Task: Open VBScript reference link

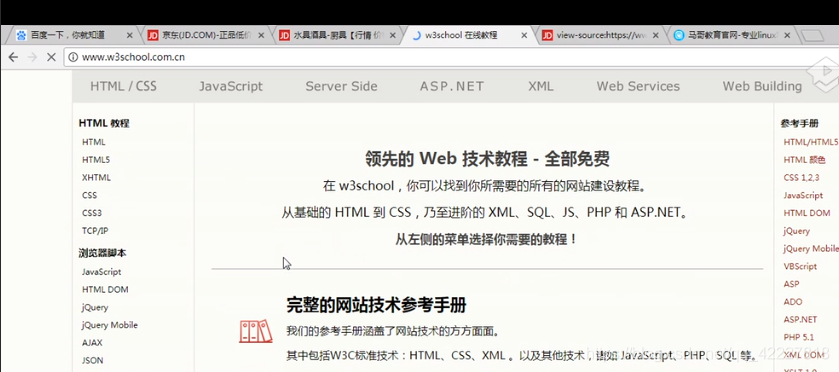Action: 800,266
